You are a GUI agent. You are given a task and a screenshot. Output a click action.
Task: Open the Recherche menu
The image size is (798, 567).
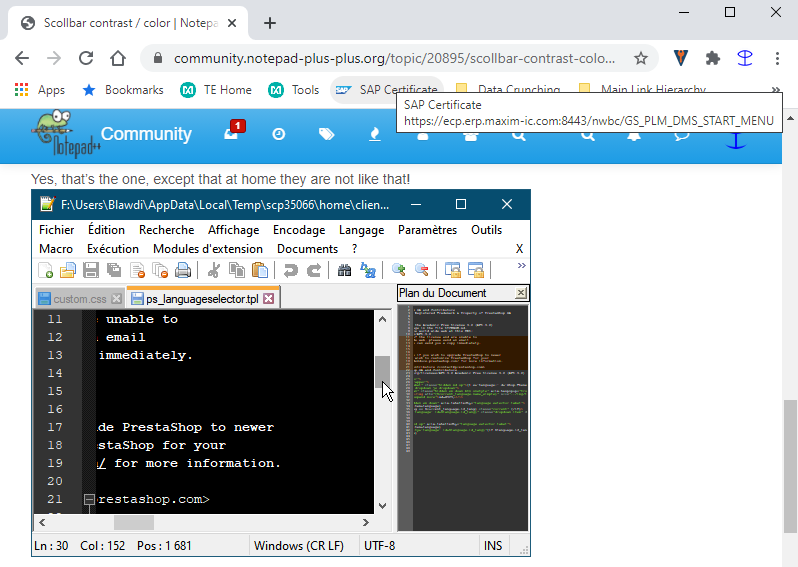[x=166, y=230]
